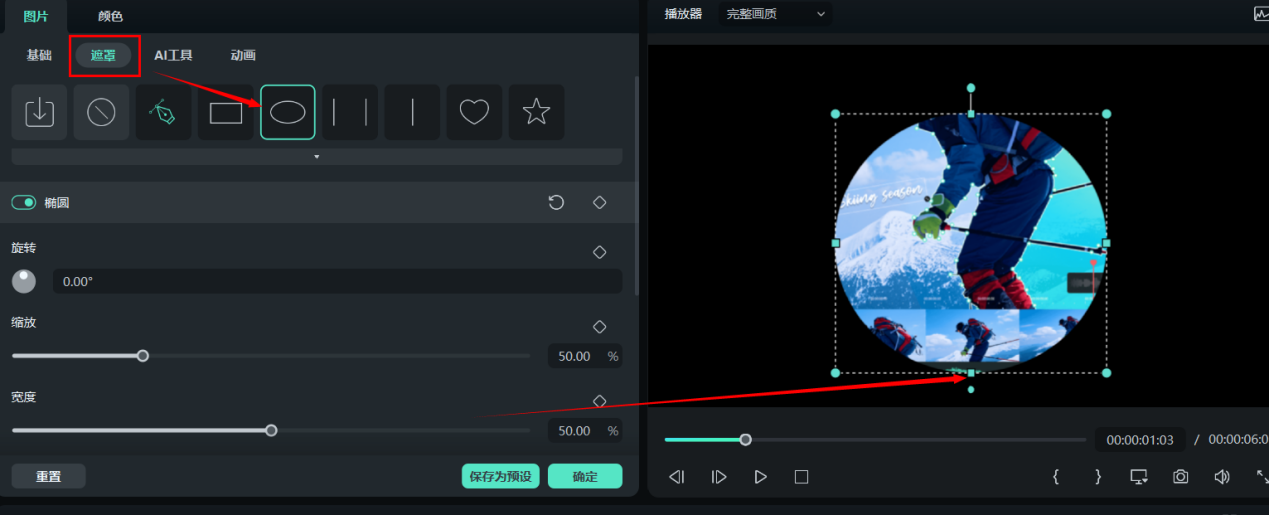Screen dimensions: 1269x515
Task: Click the 确定 button
Action: point(585,476)
